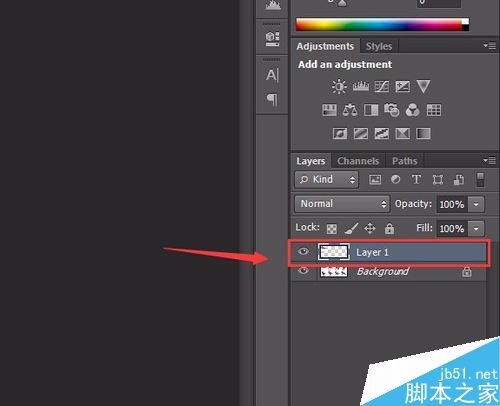Viewport: 500px width, 406px height.
Task: Filter layers by smart objects
Action: click(459, 180)
